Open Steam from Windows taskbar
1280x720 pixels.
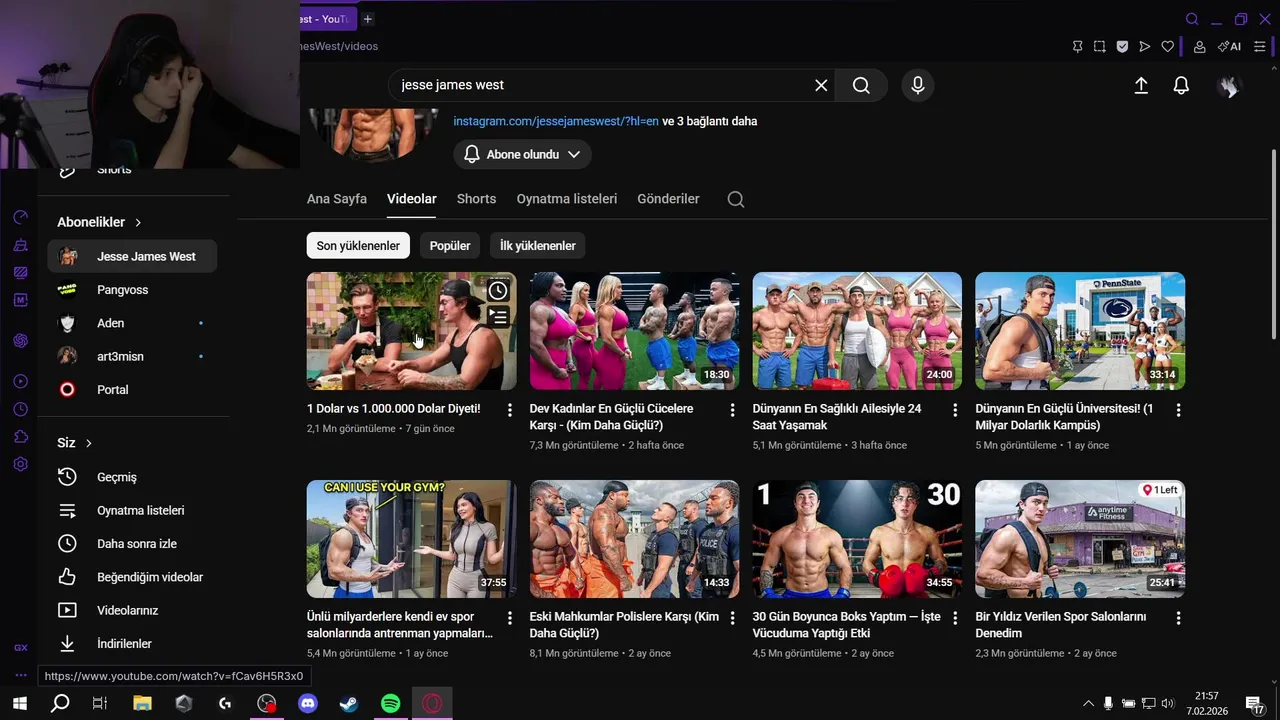(x=349, y=704)
